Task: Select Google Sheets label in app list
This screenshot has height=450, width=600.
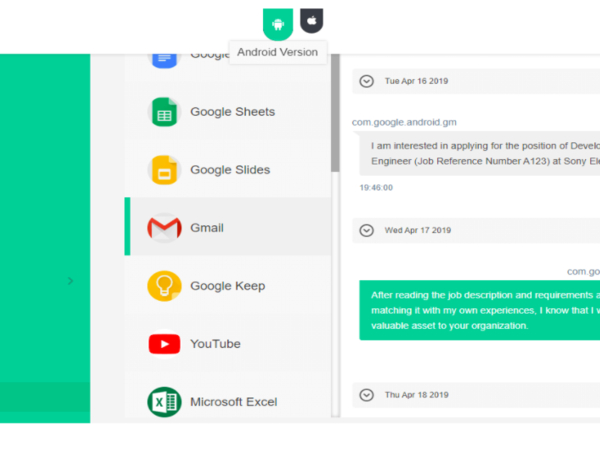Action: click(x=233, y=112)
